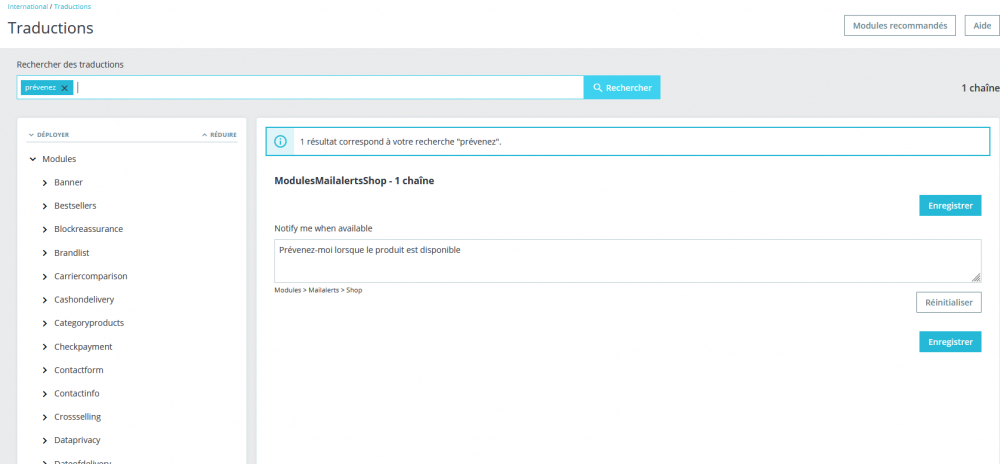The width and height of the screenshot is (1000, 464).
Task: Click the '1 chaîne' count text
Action: [x=981, y=88]
